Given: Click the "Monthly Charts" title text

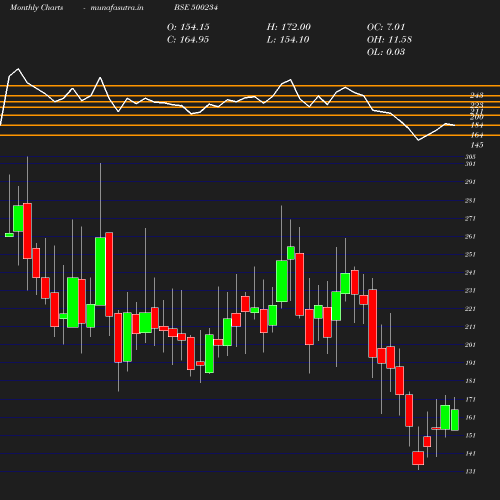Looking at the screenshot, I should pyautogui.click(x=37, y=7).
